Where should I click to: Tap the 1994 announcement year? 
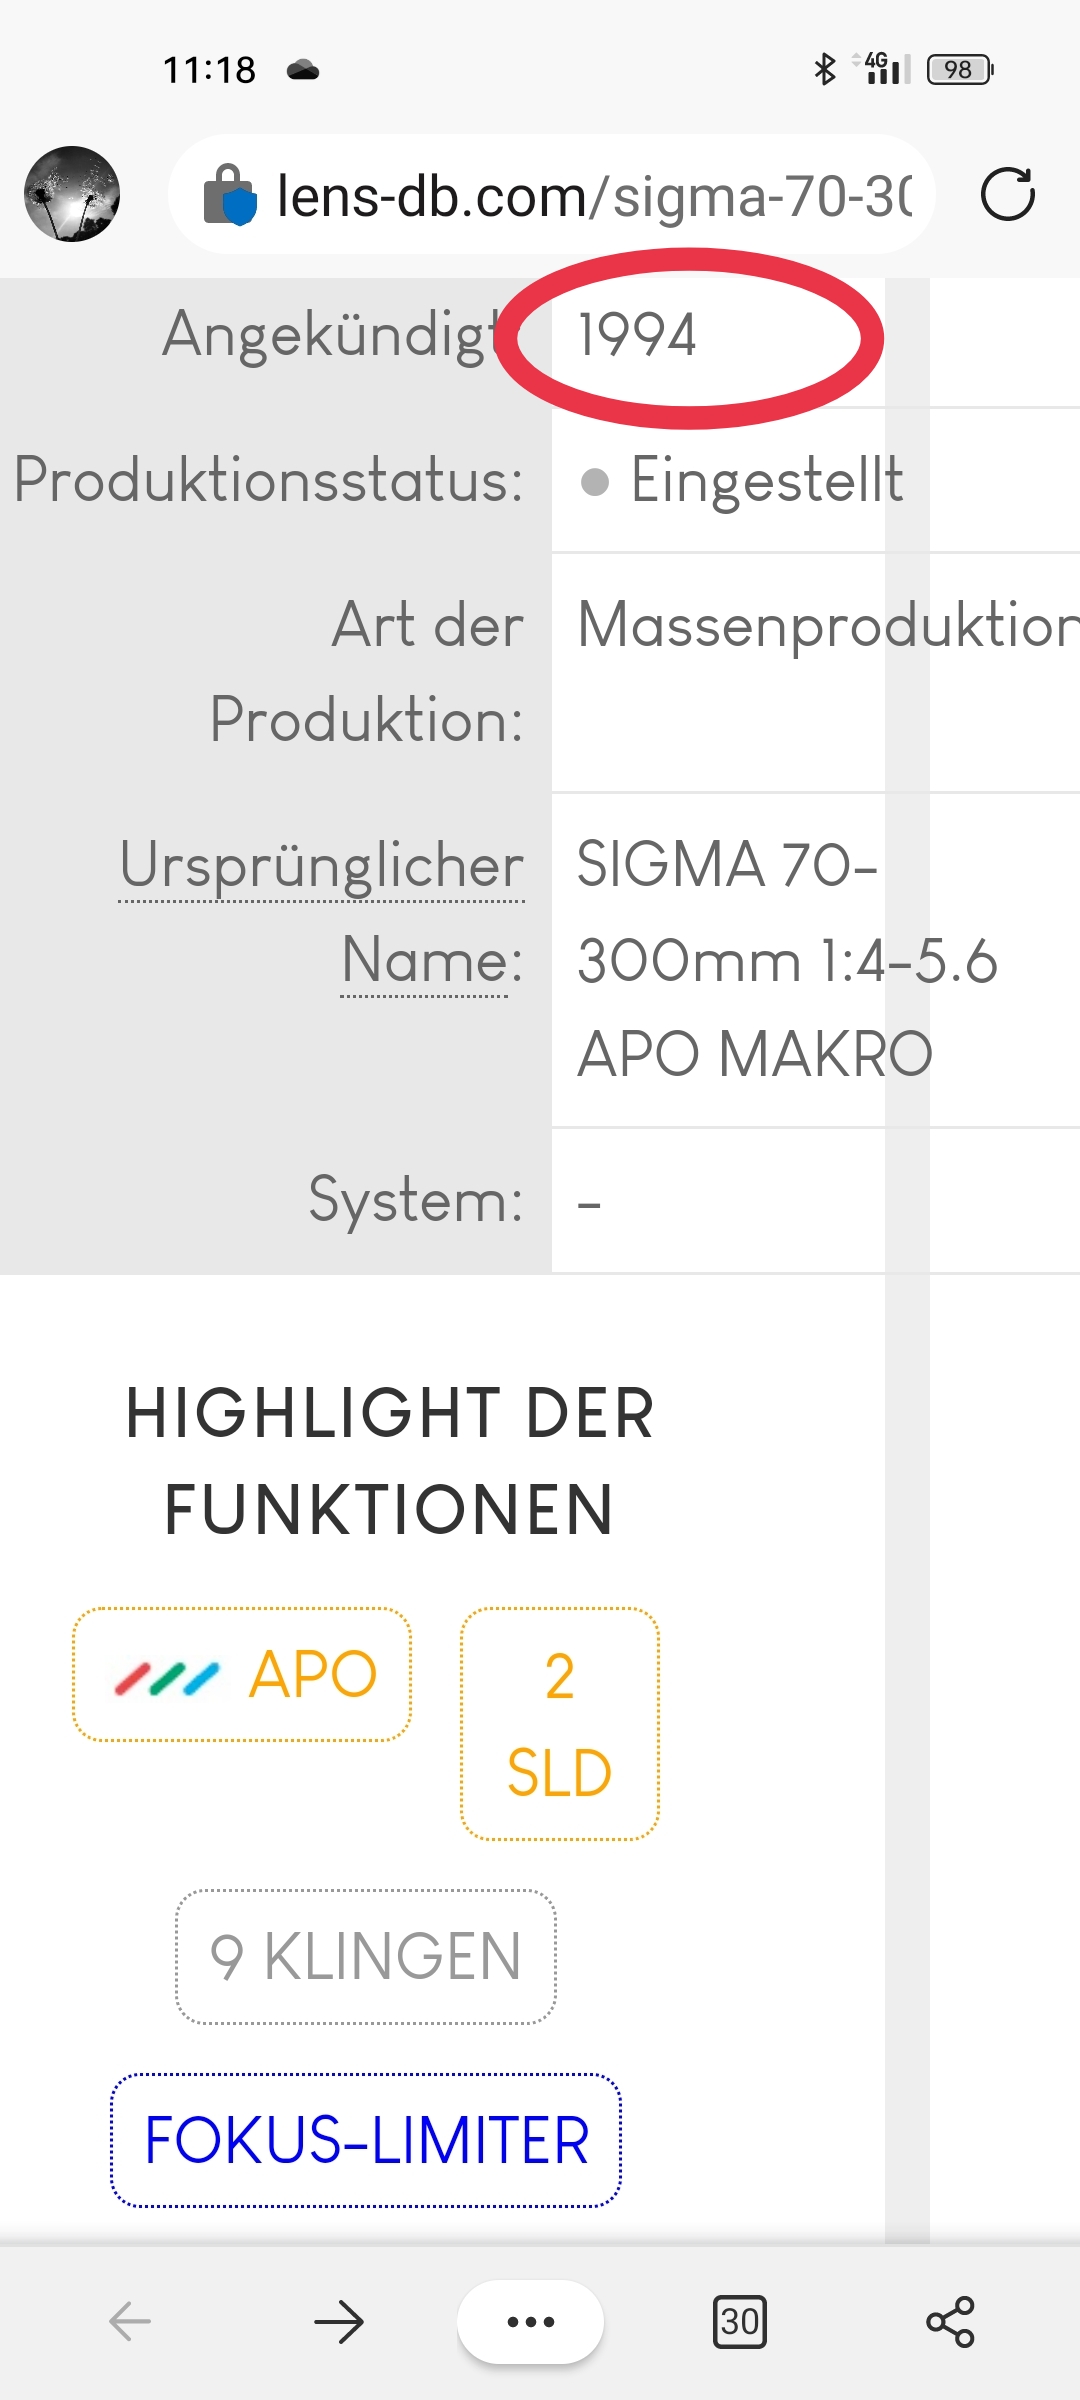(638, 335)
